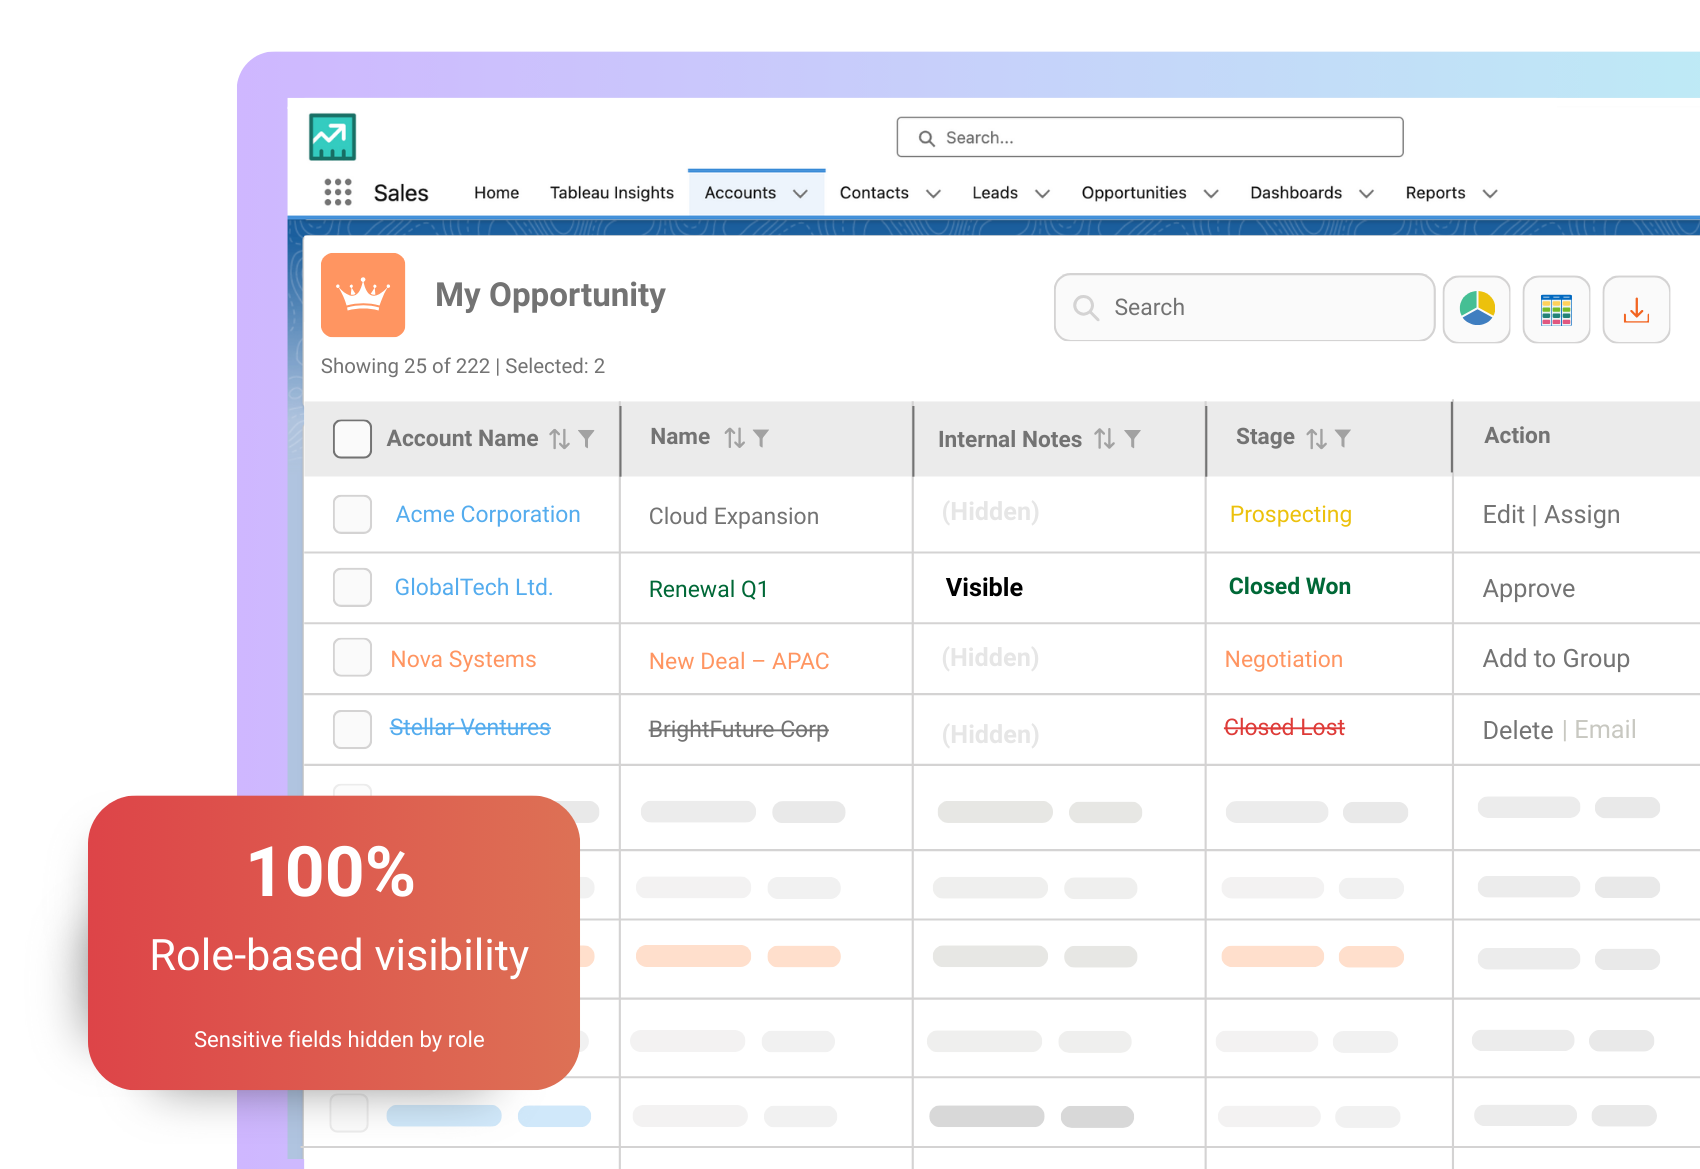The width and height of the screenshot is (1700, 1169).
Task: Click the Action column header
Action: tap(1517, 435)
